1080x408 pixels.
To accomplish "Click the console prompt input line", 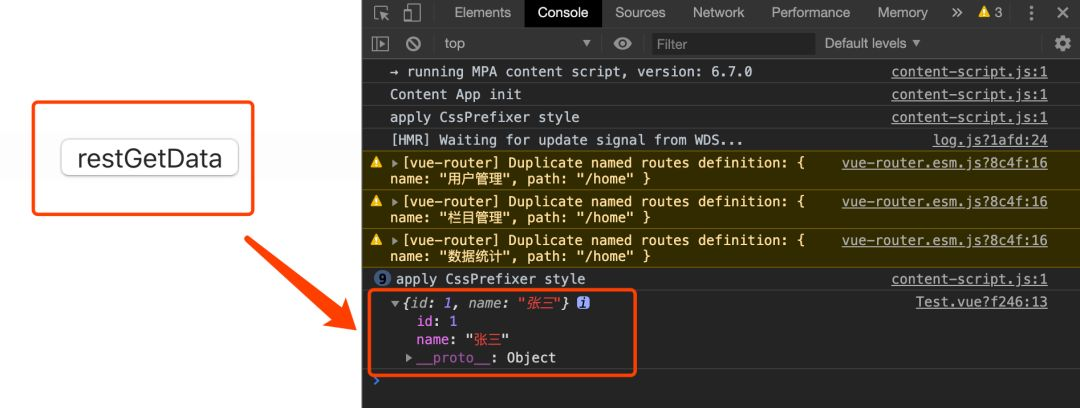I will coord(720,380).
